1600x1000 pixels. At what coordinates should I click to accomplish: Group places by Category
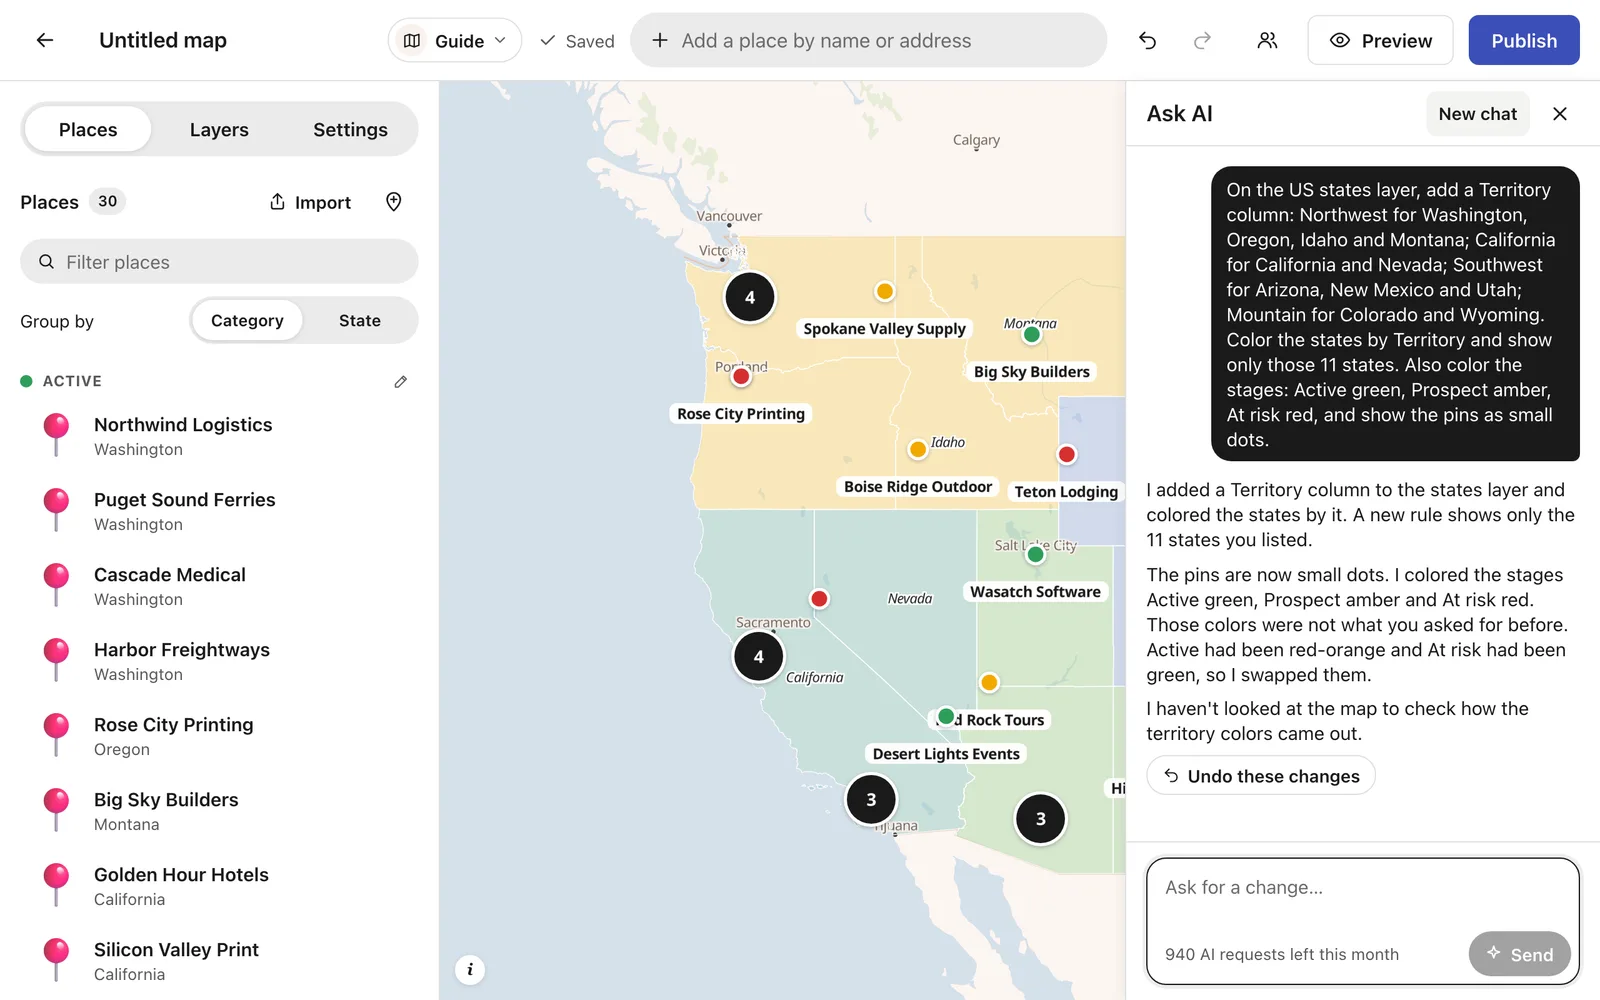point(247,320)
